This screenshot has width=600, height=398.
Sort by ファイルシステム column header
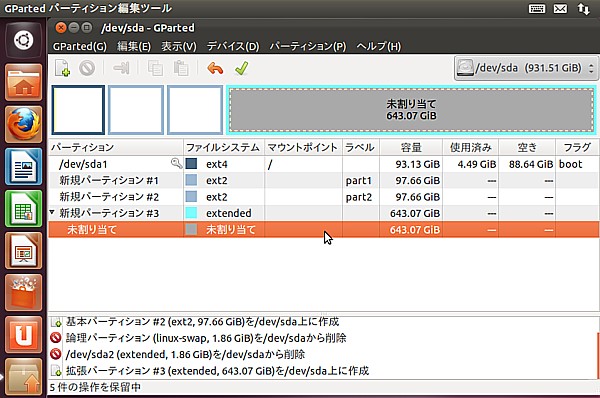(x=224, y=147)
